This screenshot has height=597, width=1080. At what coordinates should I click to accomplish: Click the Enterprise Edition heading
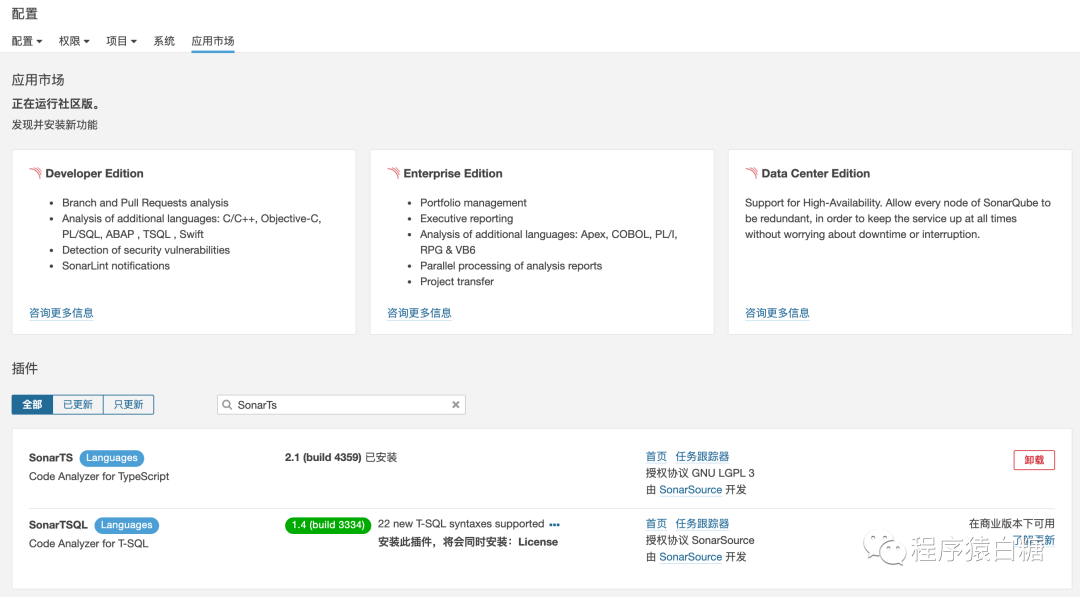click(x=453, y=174)
